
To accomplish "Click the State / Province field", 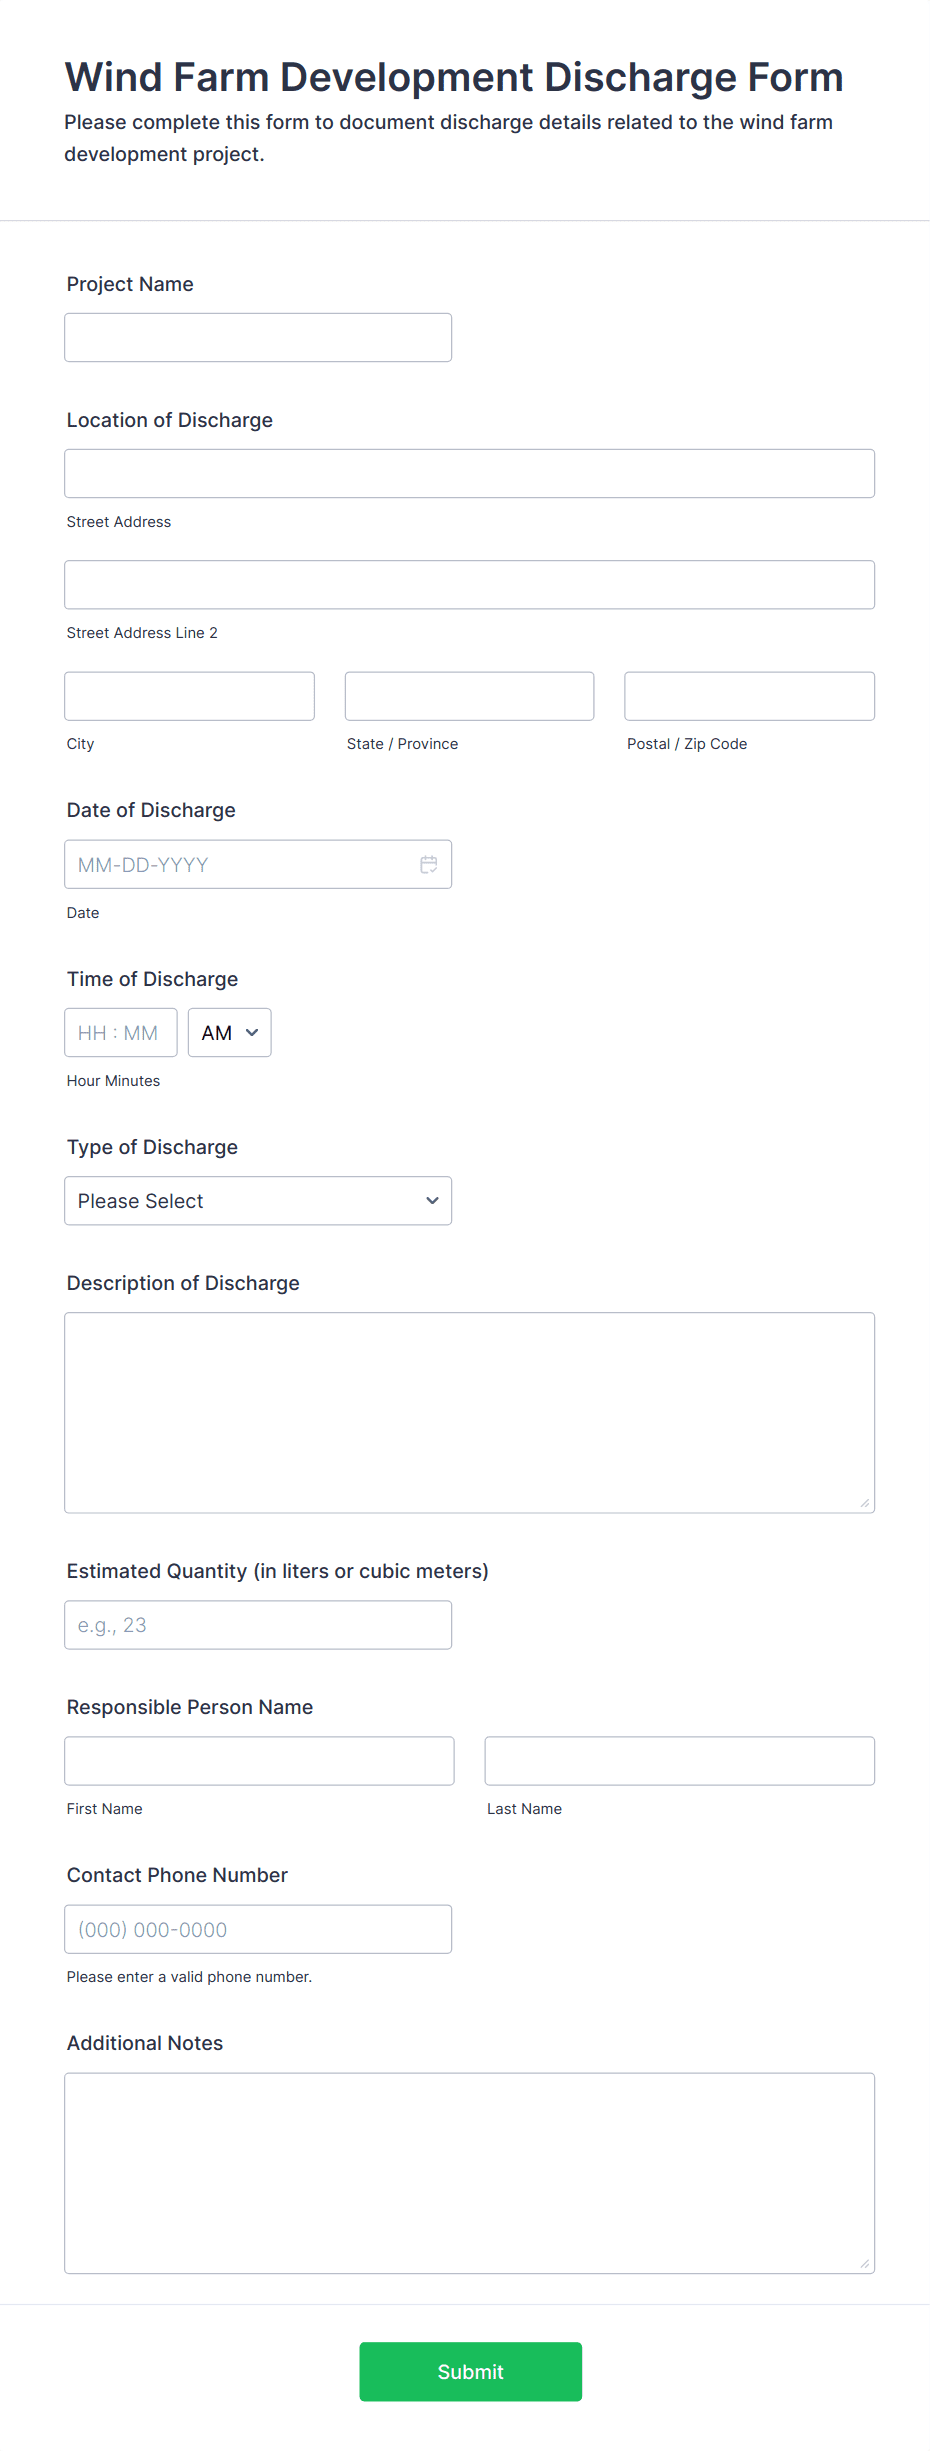I will click(x=469, y=696).
